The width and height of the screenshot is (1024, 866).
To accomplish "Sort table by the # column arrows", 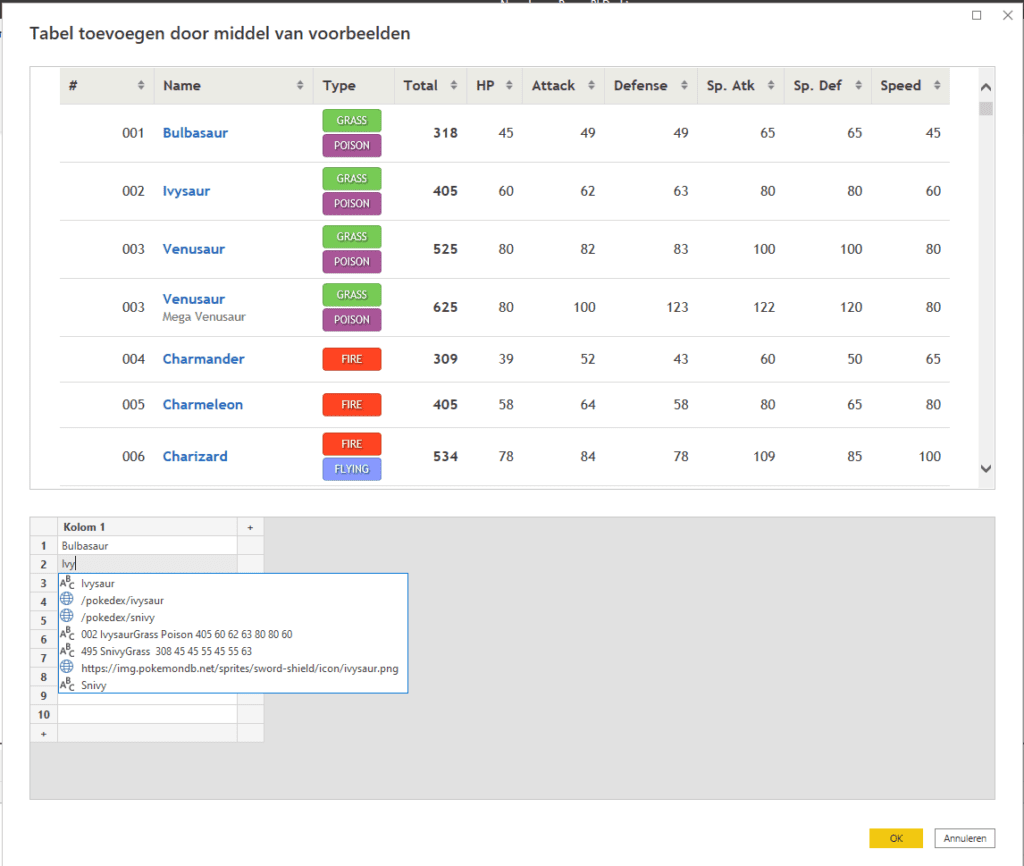I will coord(140,86).
